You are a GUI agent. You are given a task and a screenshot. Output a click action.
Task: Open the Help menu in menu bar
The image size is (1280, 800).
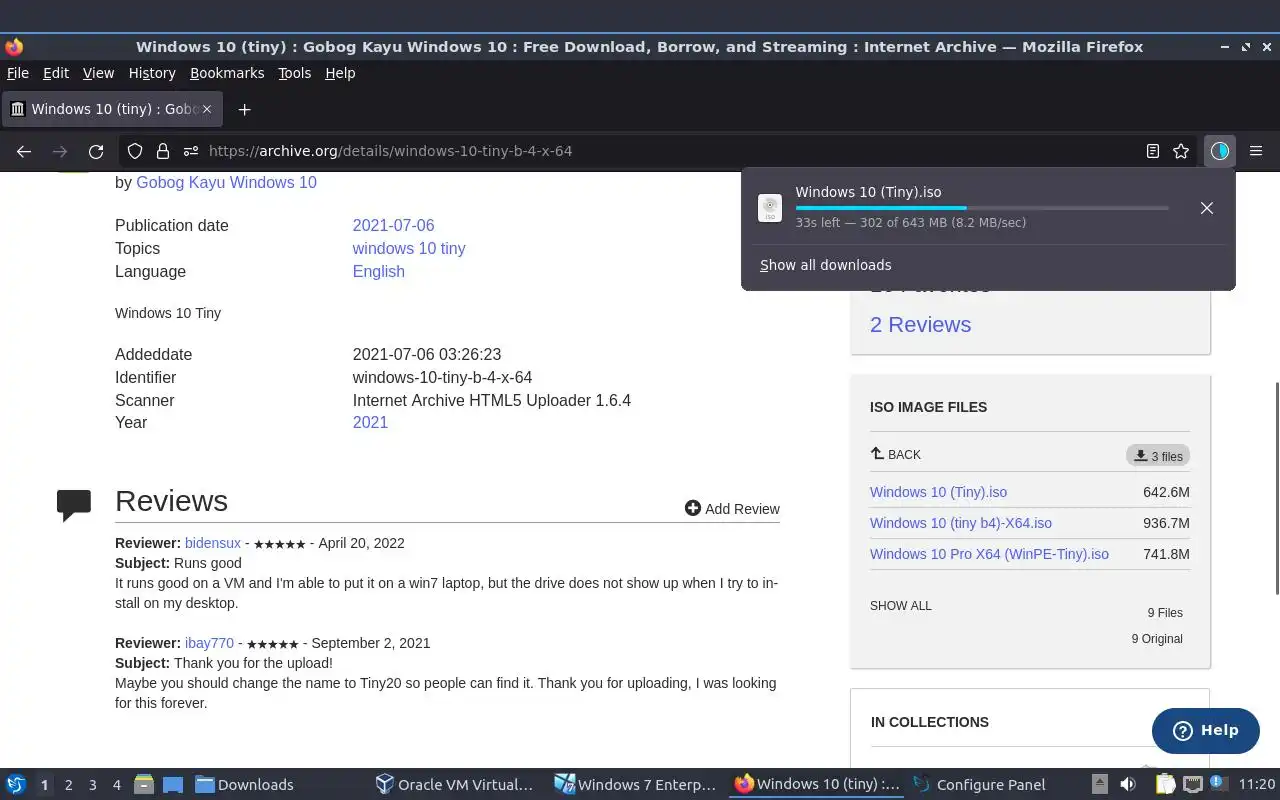tap(340, 73)
